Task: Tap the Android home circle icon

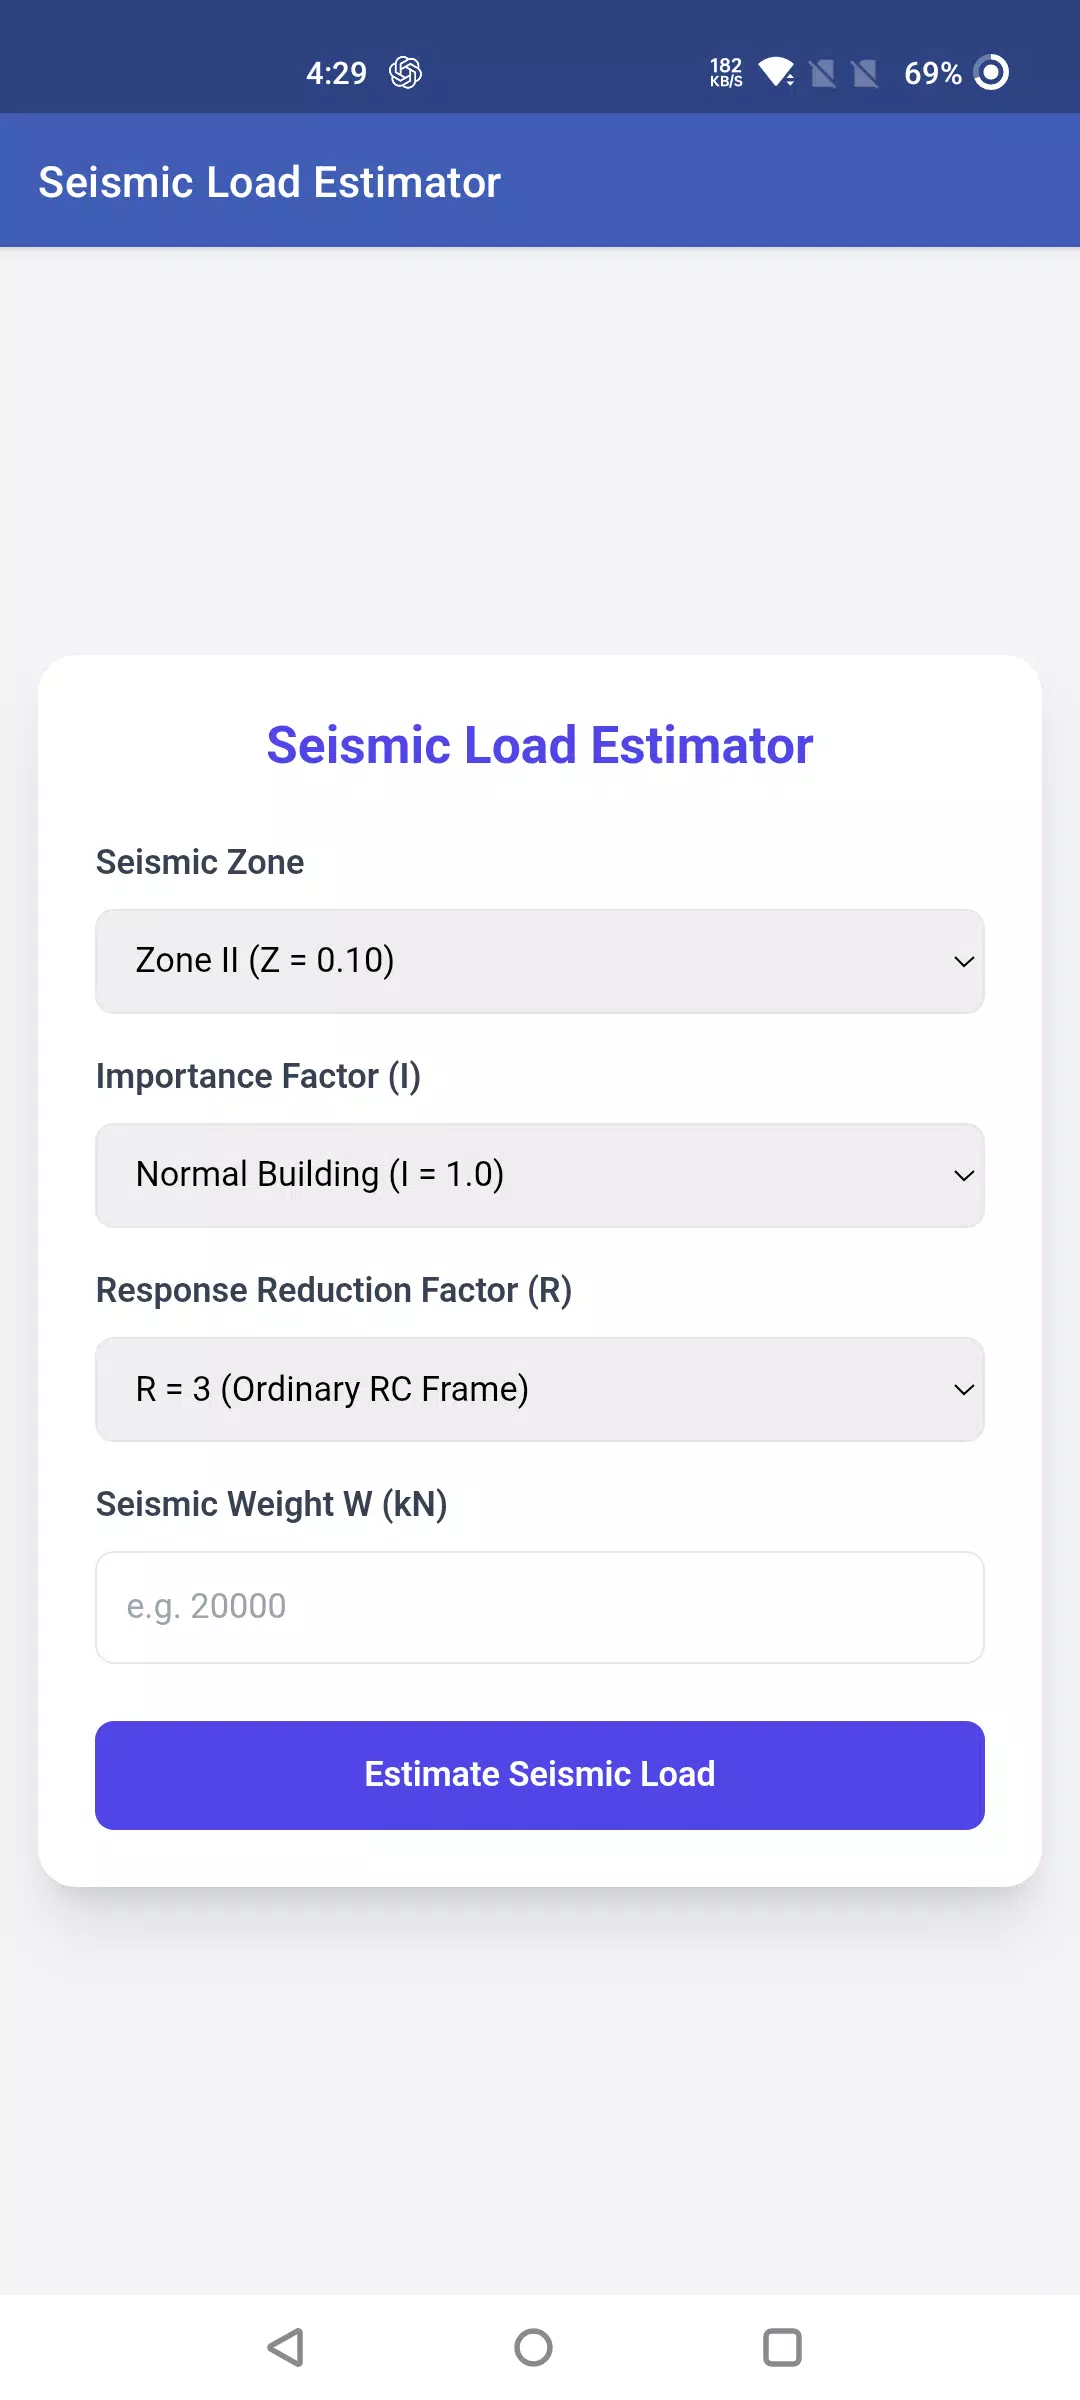Action: (533, 2347)
